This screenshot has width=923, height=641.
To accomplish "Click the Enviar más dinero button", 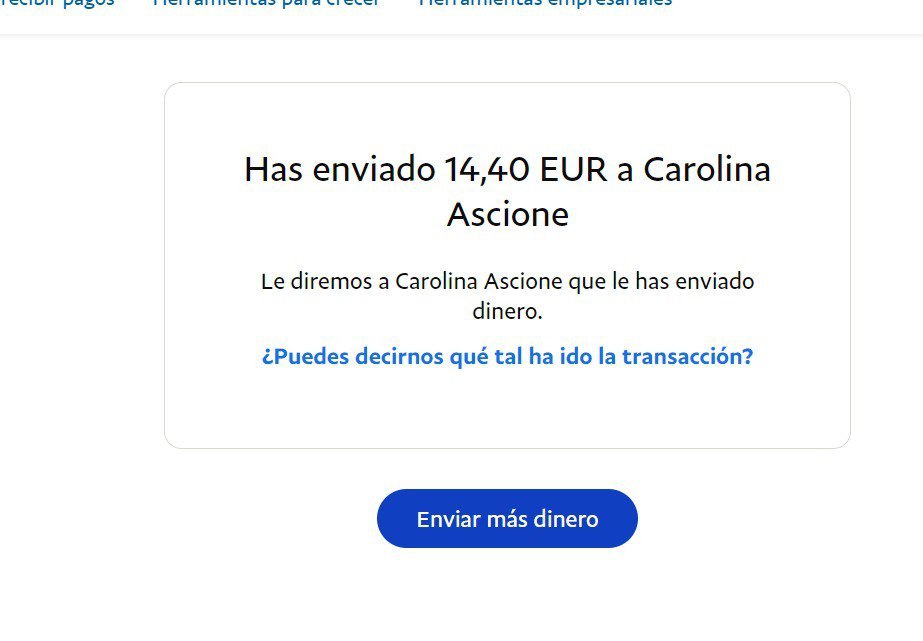I will pos(507,519).
